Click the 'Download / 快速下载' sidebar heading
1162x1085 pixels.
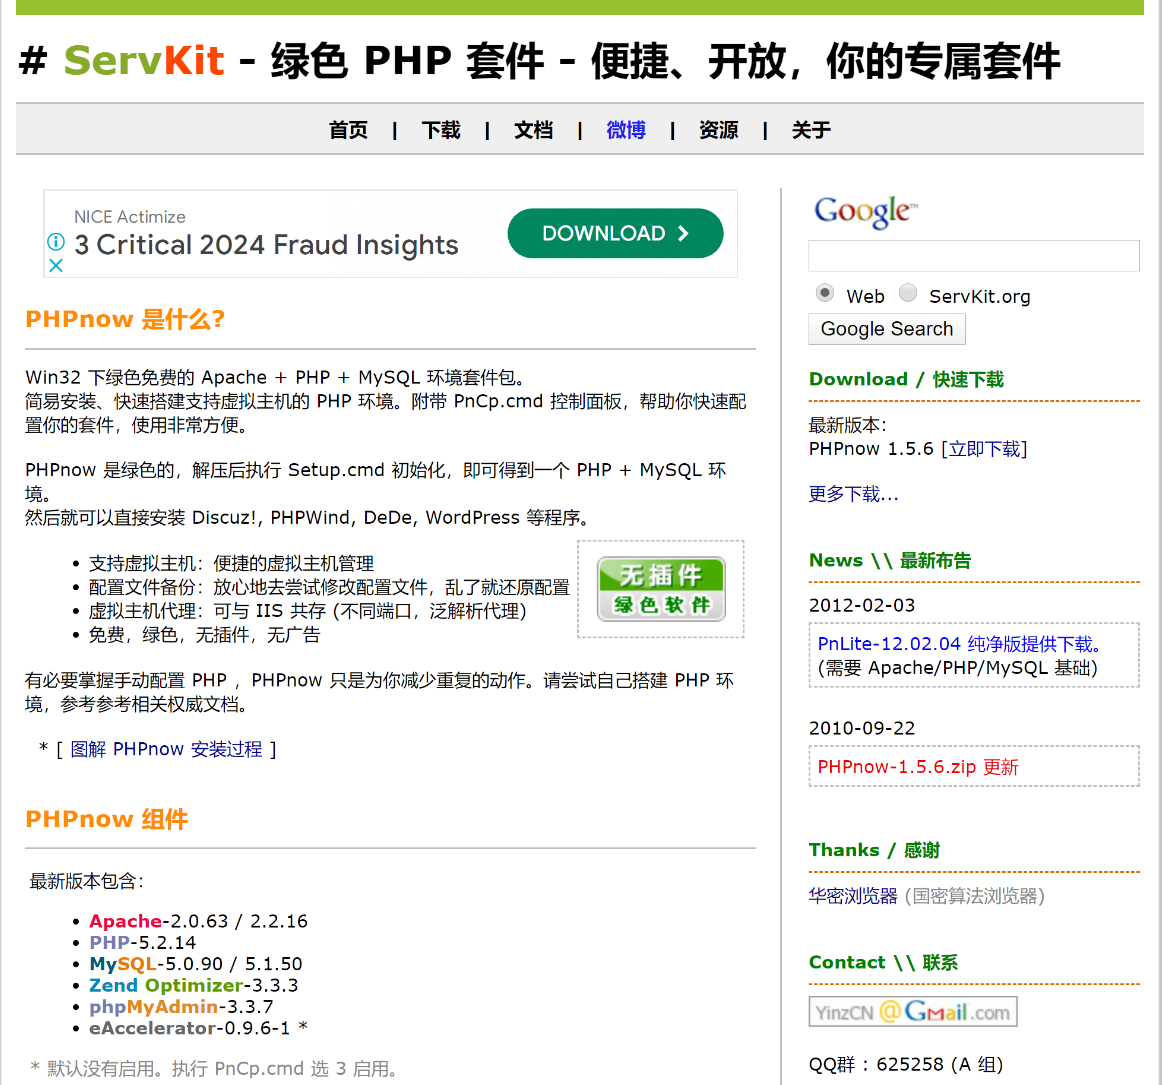pos(906,379)
